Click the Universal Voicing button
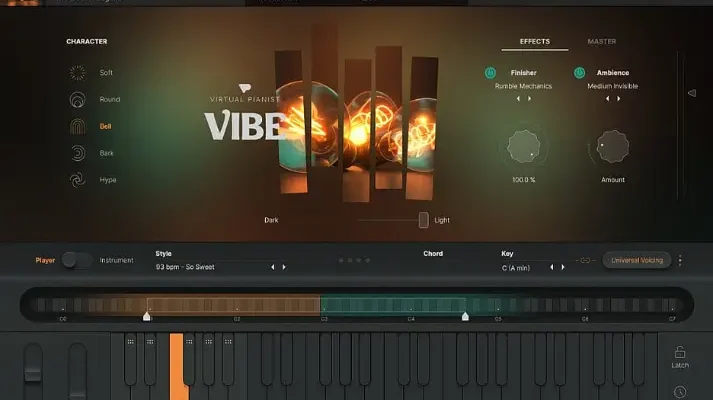The image size is (713, 400). tap(636, 260)
